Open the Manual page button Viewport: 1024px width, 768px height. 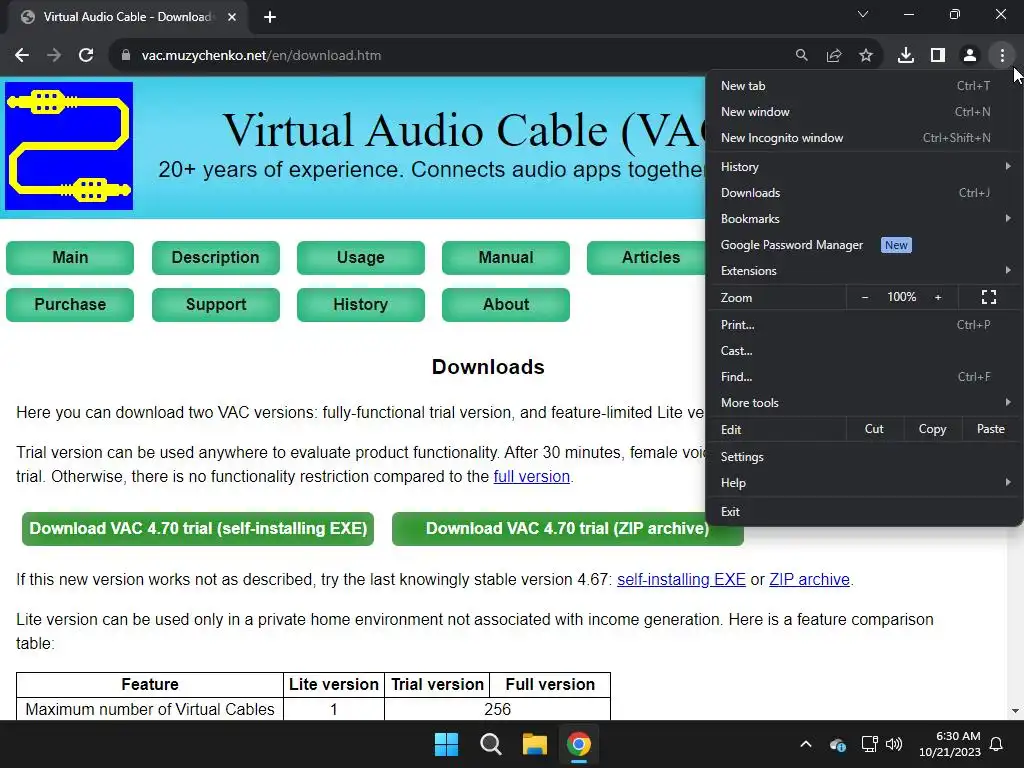[x=505, y=257]
